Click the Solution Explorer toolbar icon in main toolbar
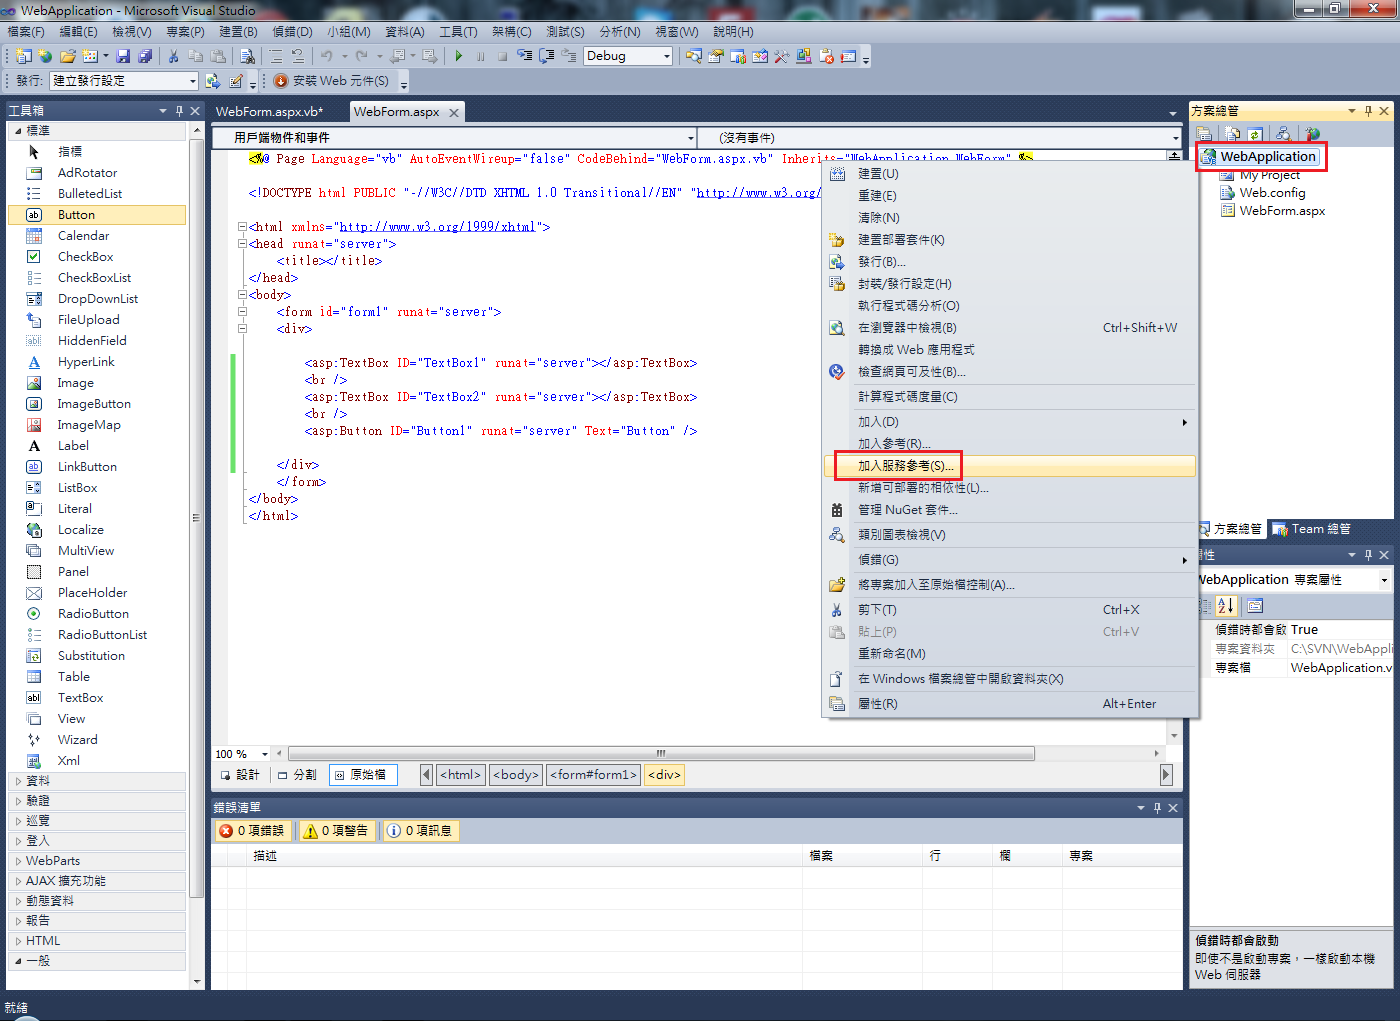 tap(693, 56)
